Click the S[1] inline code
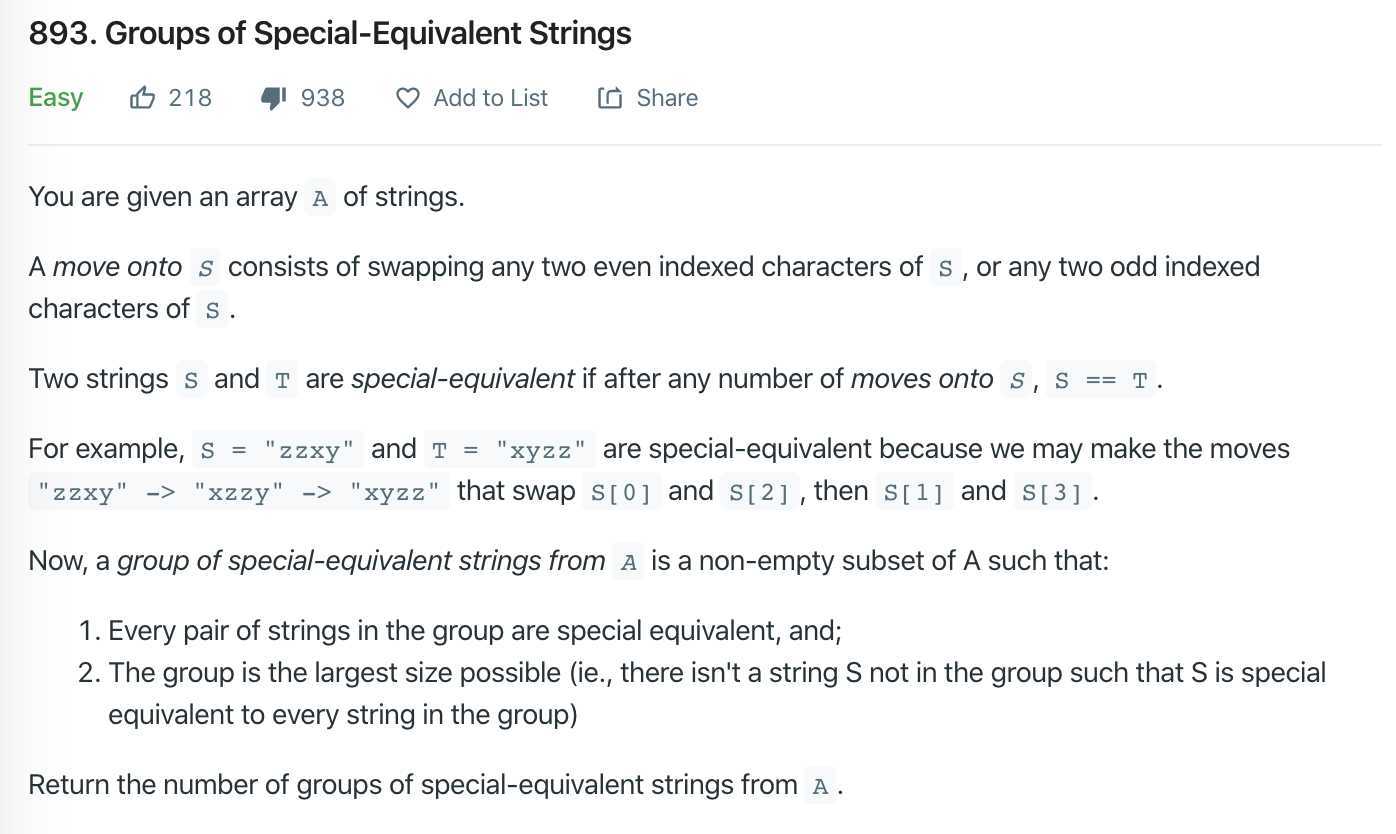The height and width of the screenshot is (834, 1396). click(x=913, y=492)
